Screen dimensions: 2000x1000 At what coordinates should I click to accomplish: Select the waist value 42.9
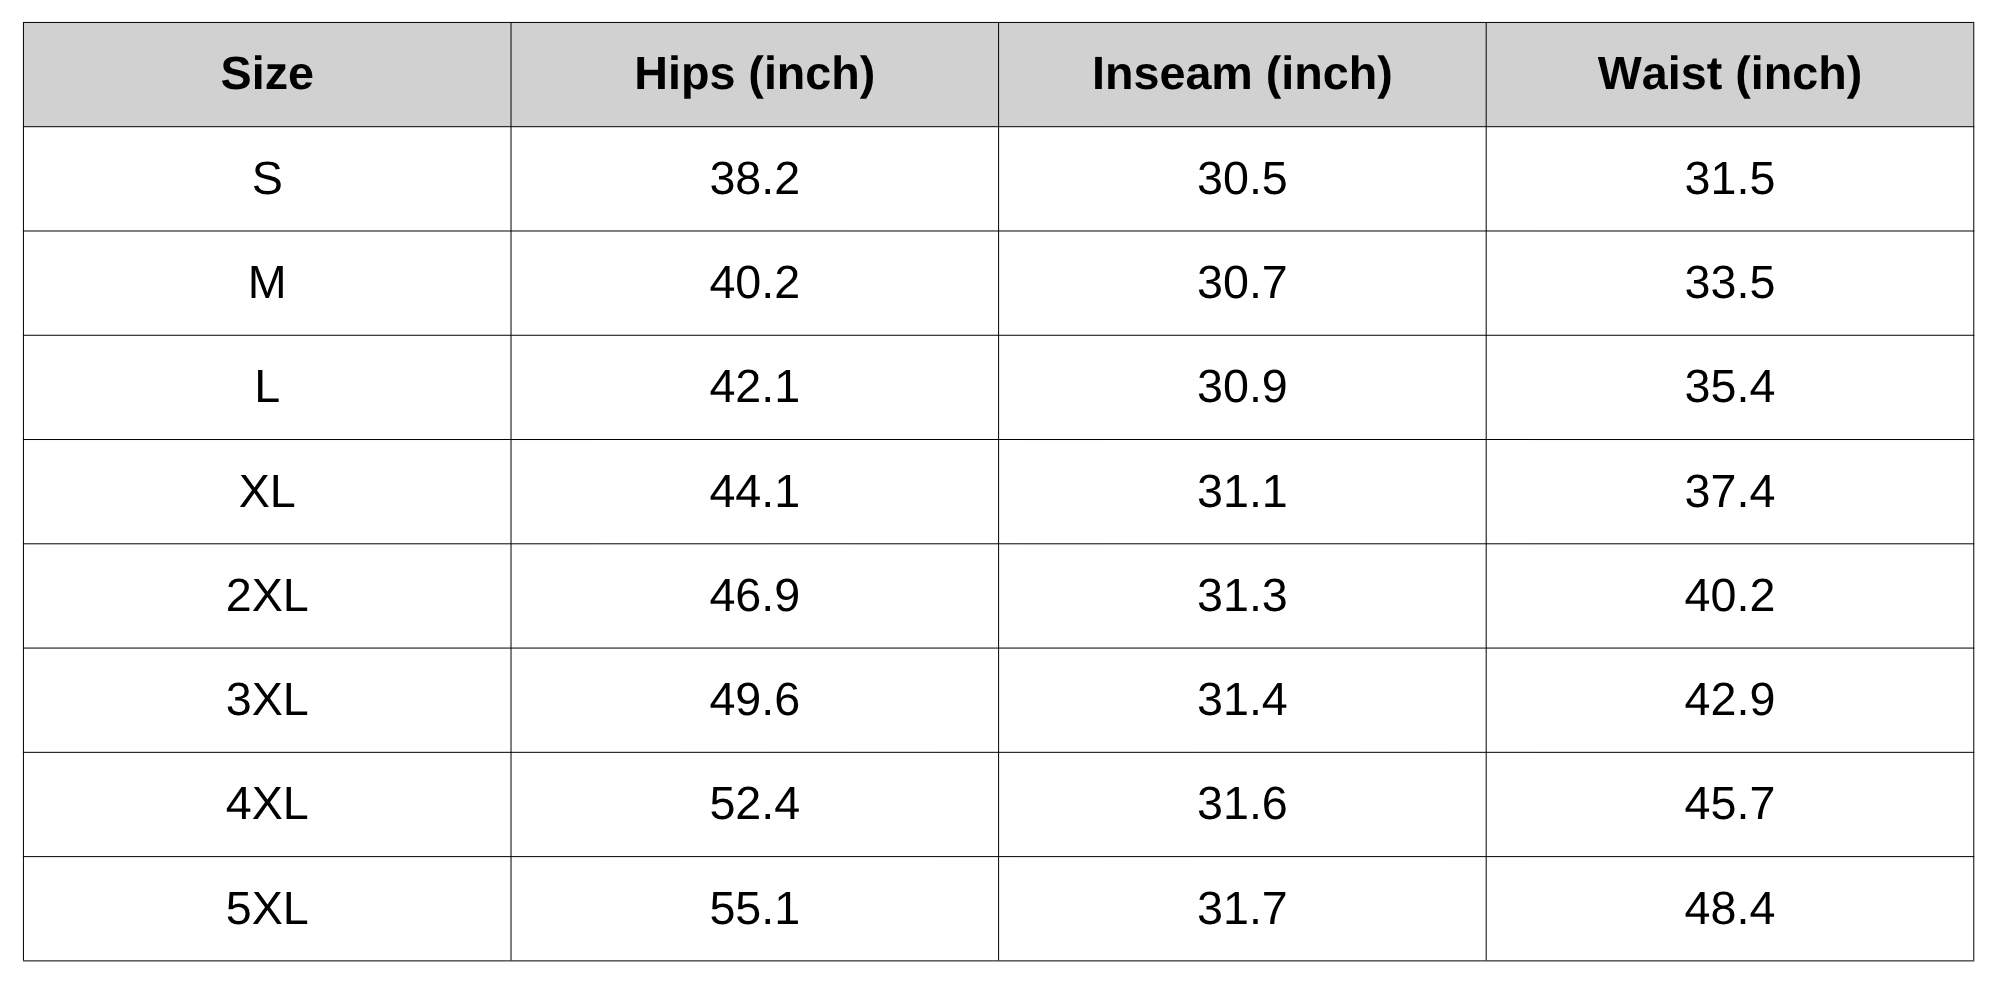coord(1729,700)
